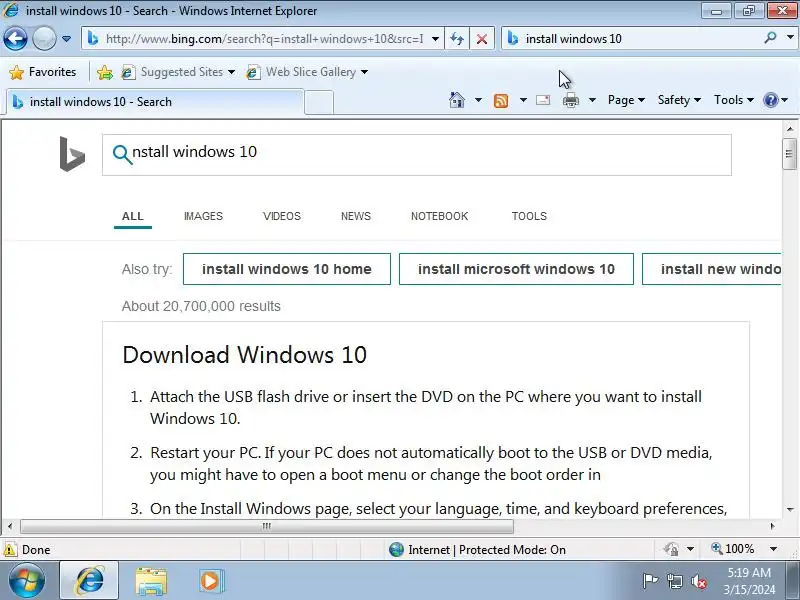800x600 pixels.
Task: Open the TOOLS tab
Action: pos(529,216)
